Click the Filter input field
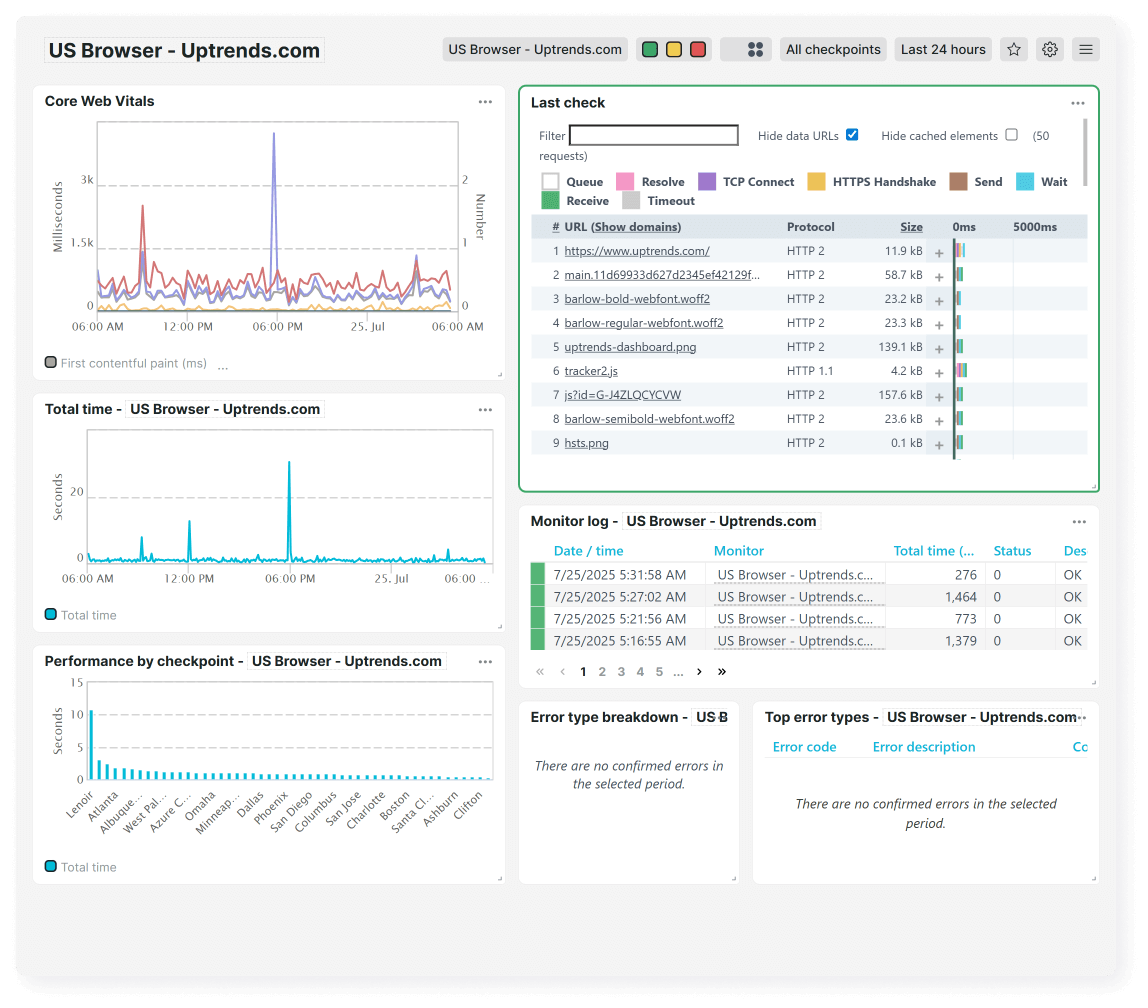The image size is (1148, 1008). coord(654,135)
